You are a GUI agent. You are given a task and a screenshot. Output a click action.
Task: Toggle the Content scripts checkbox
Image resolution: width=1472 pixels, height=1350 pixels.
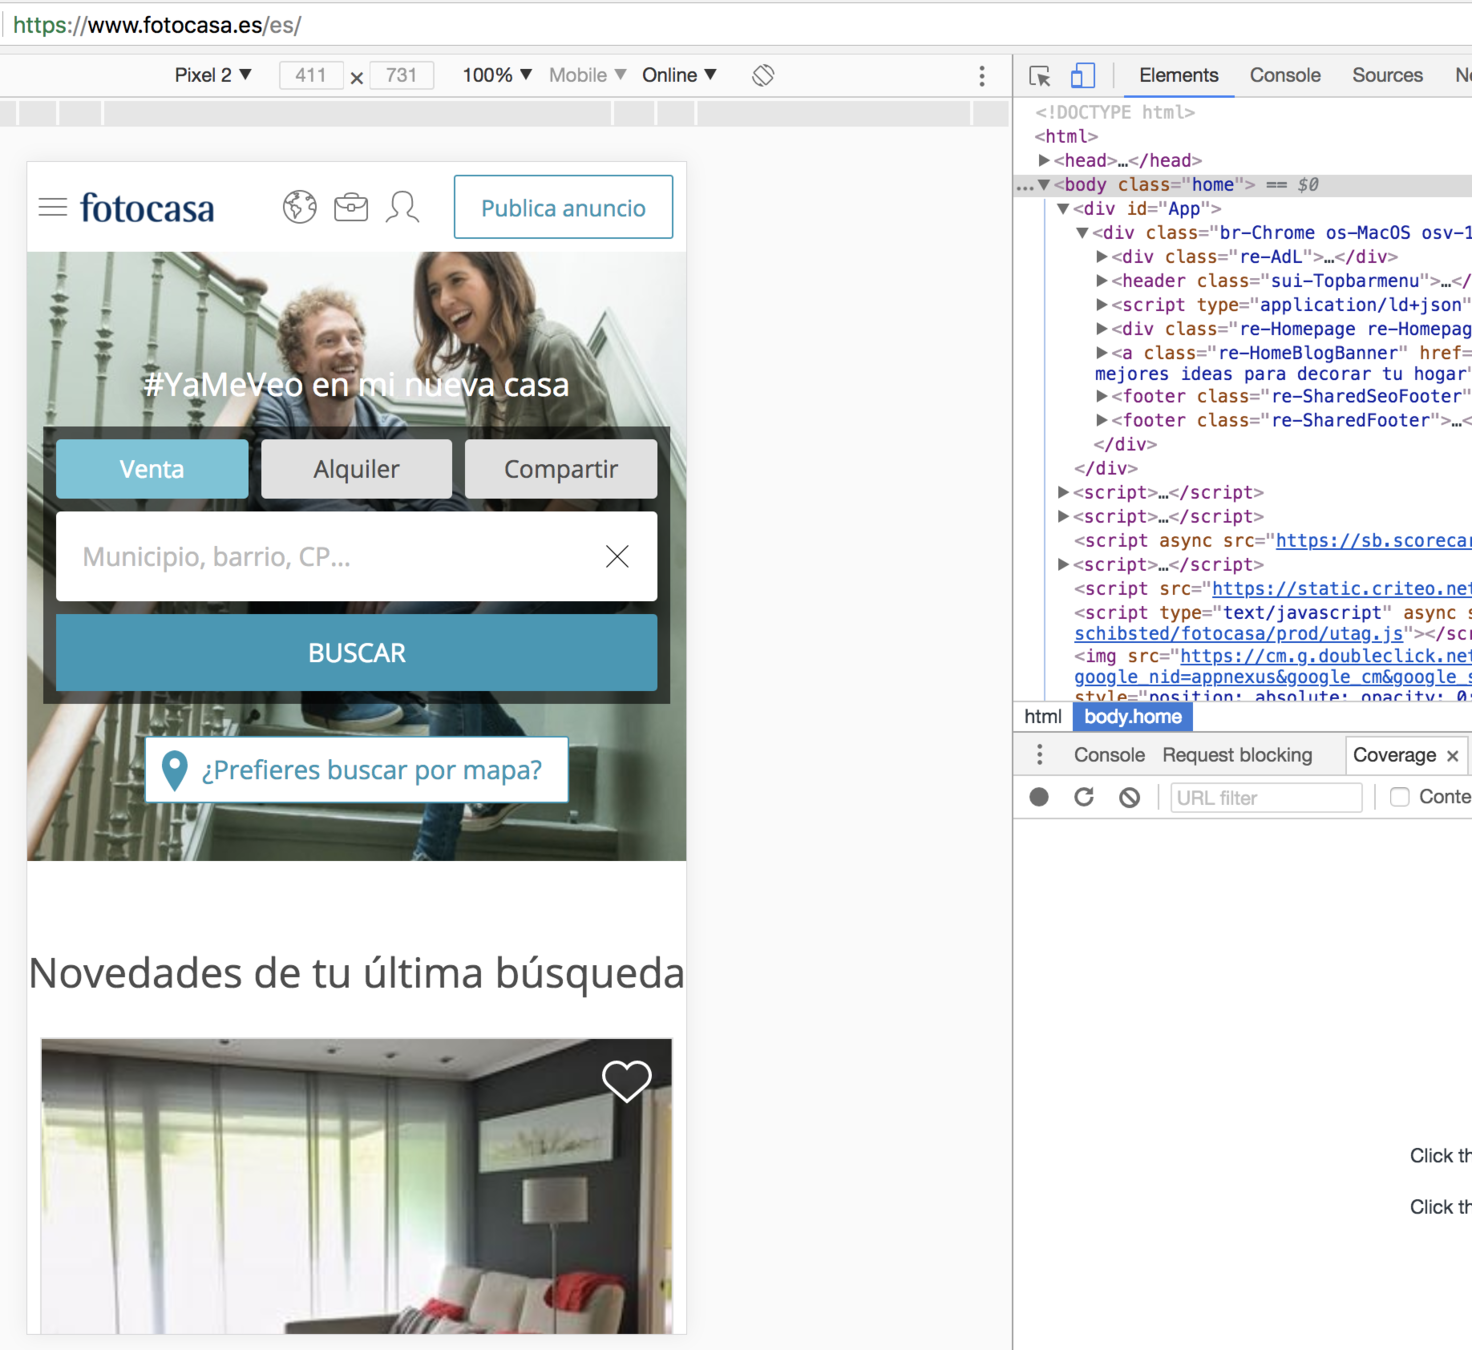pos(1400,797)
